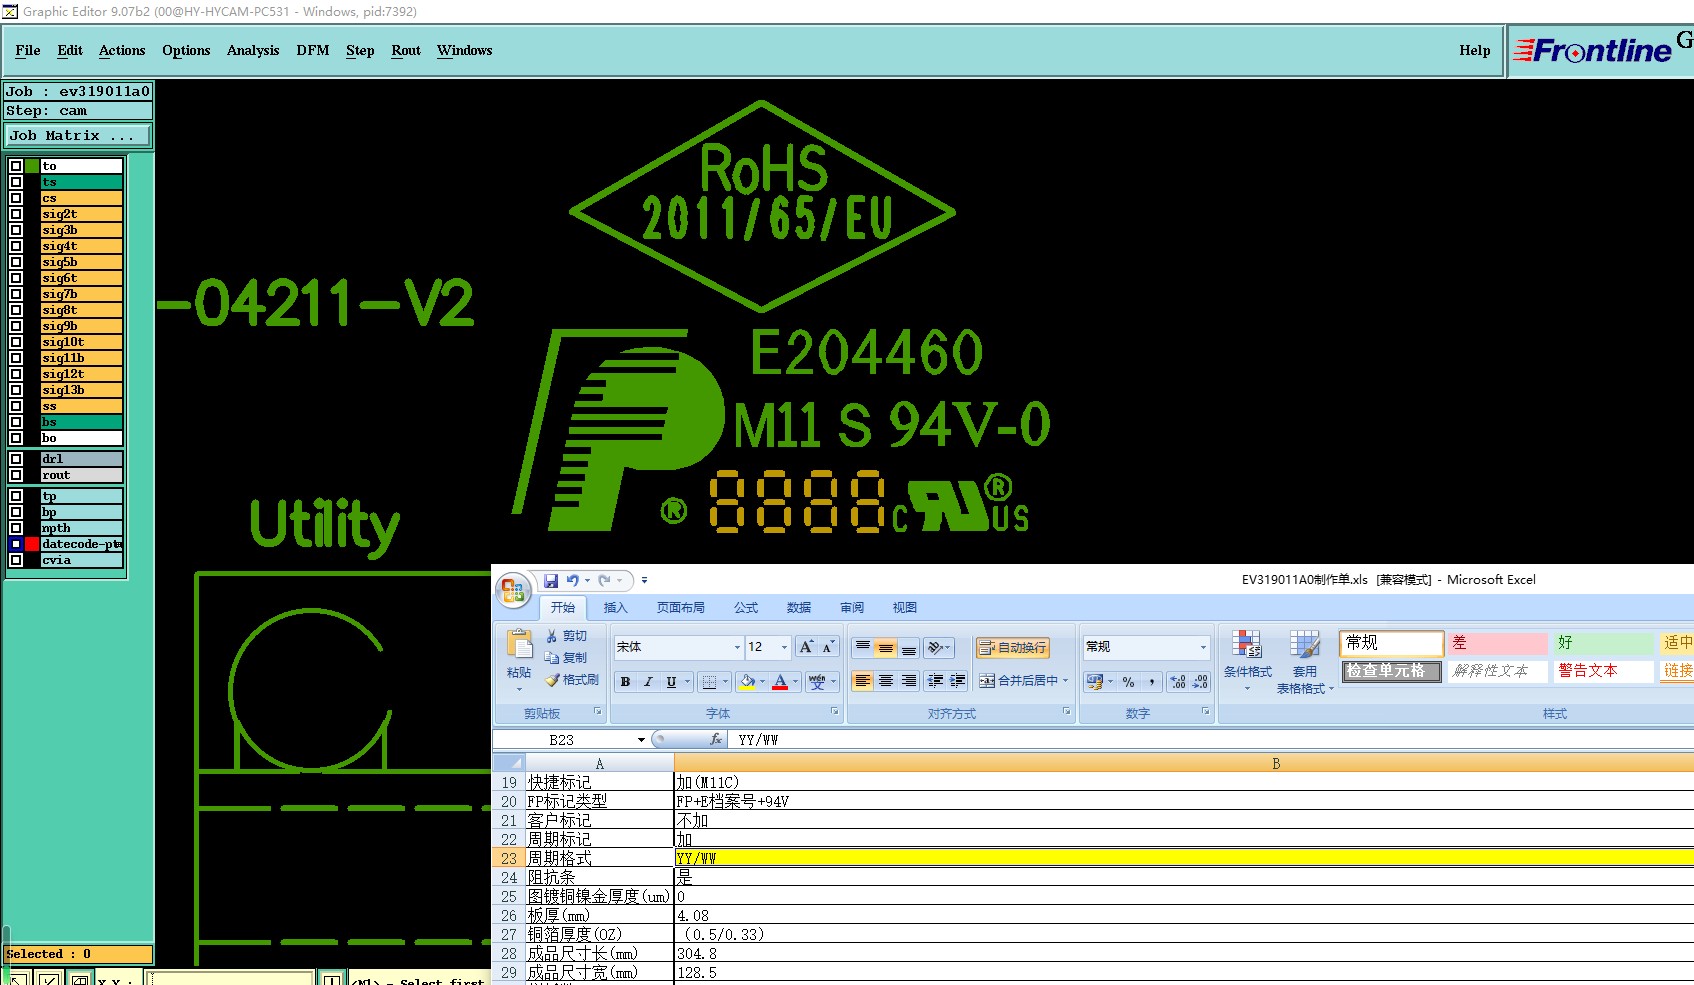The height and width of the screenshot is (985, 1694).
Task: Apply cell borders
Action: 709,682
